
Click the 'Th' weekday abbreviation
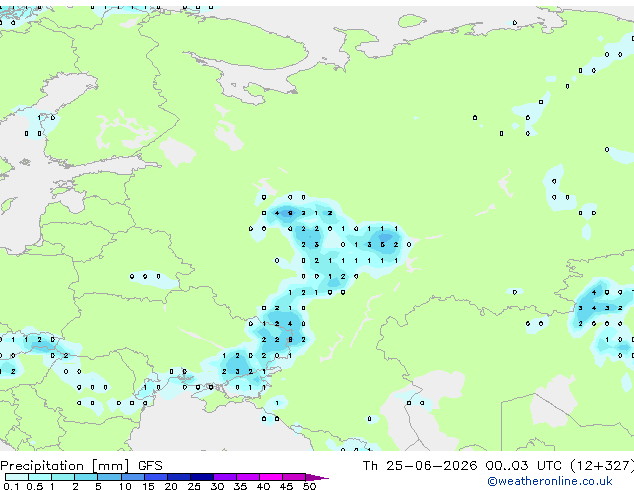pyautogui.click(x=370, y=466)
